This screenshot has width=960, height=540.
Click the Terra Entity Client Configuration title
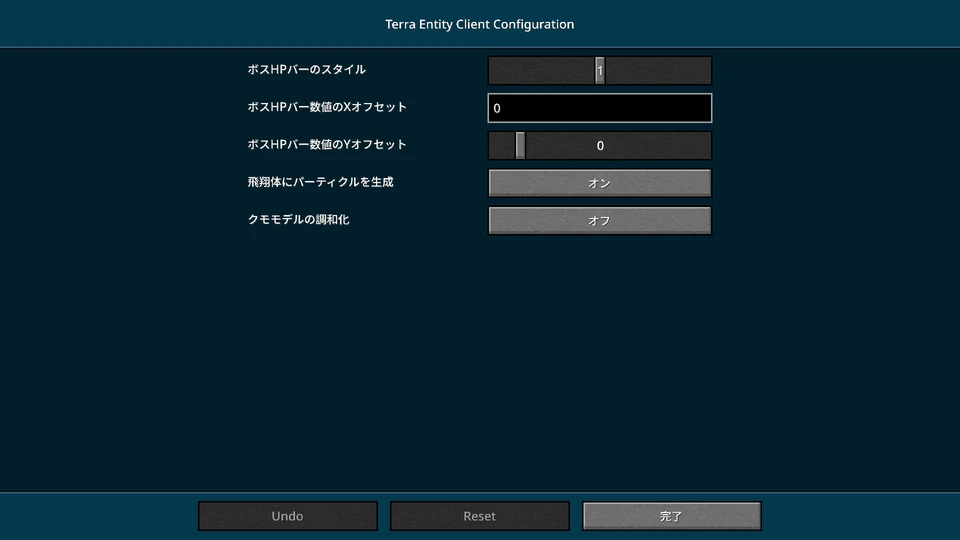(x=479, y=24)
